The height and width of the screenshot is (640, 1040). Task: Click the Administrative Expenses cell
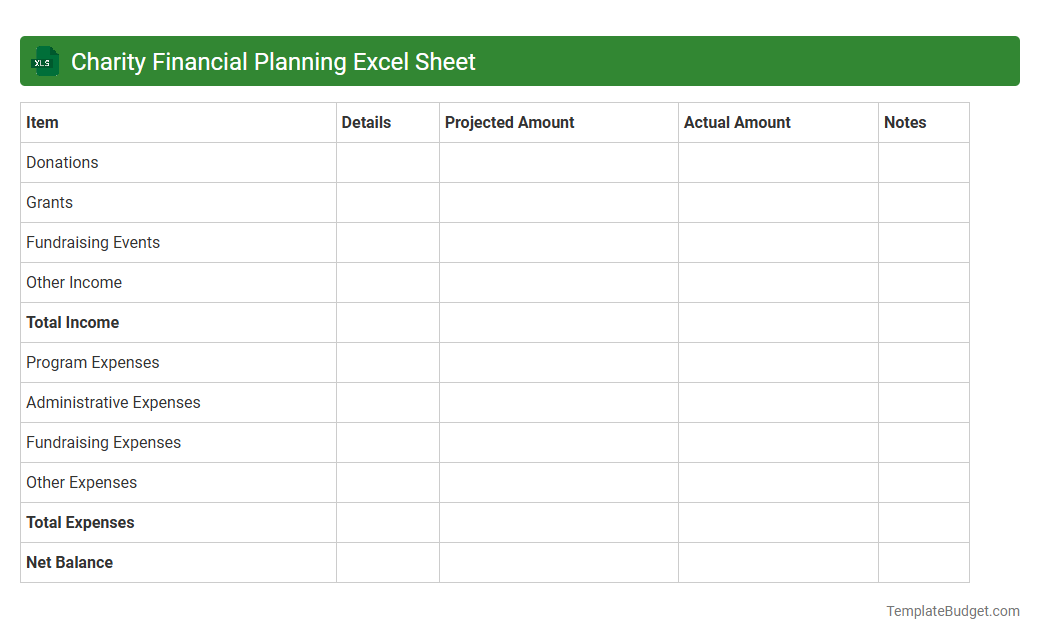tap(113, 402)
